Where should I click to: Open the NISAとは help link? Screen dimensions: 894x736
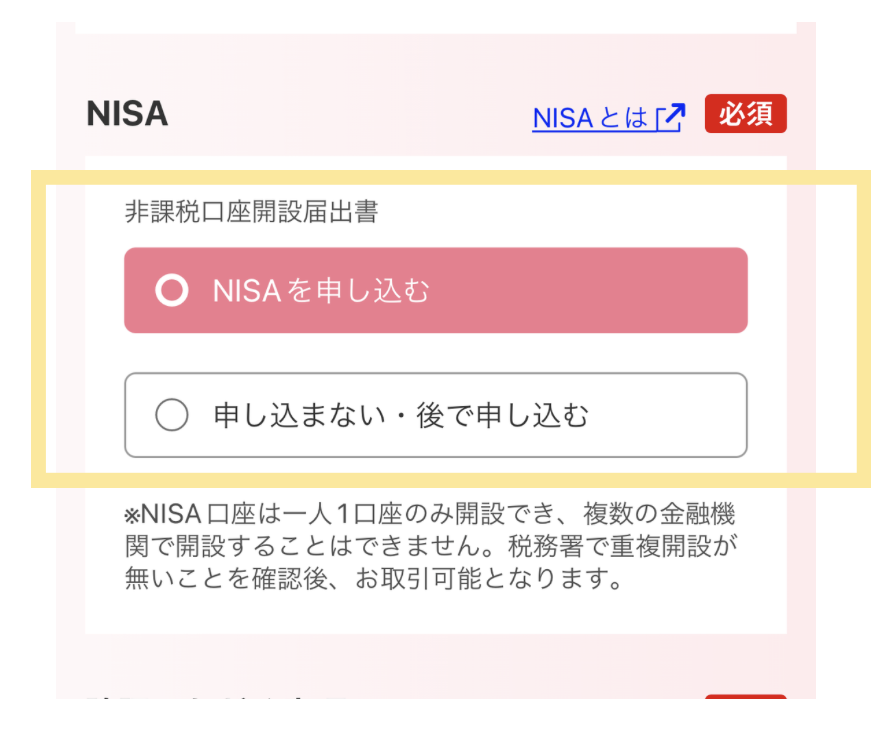click(608, 118)
